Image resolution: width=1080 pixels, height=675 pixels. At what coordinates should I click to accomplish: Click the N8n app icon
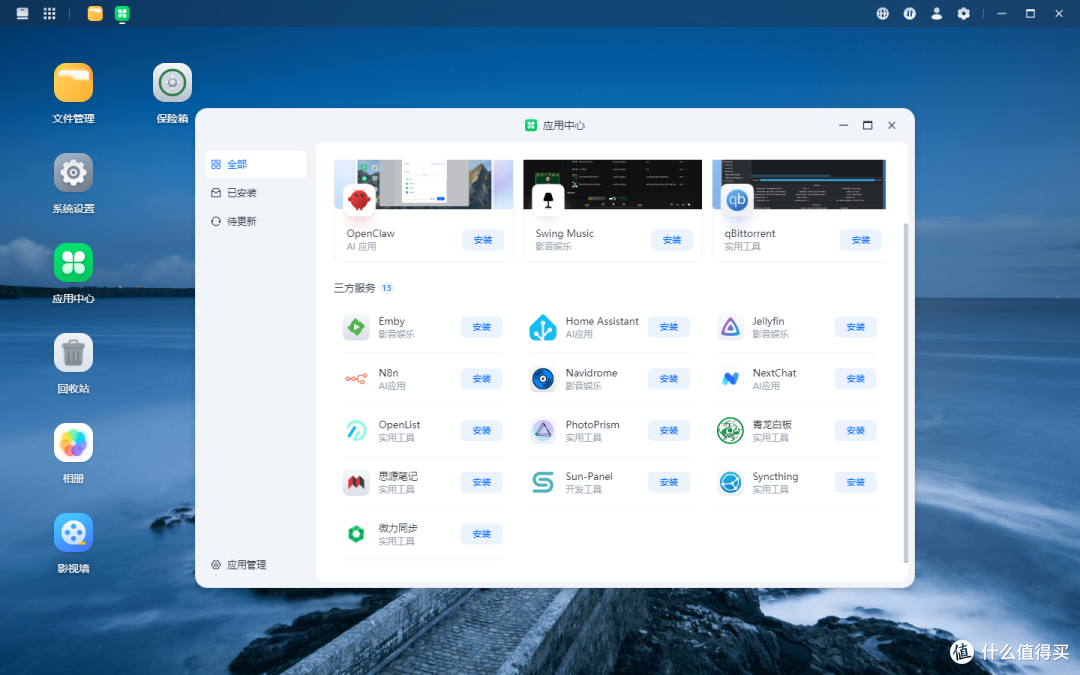[x=356, y=379]
